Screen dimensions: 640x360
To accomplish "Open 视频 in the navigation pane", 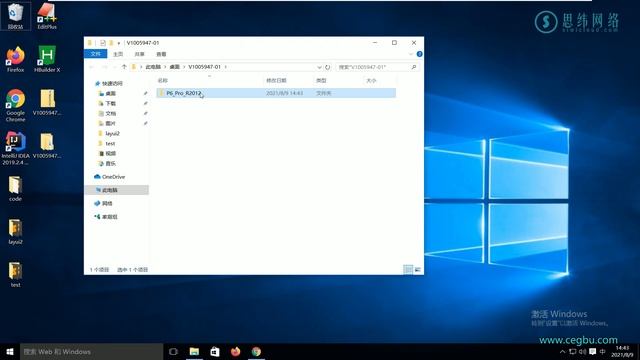I will click(111, 153).
